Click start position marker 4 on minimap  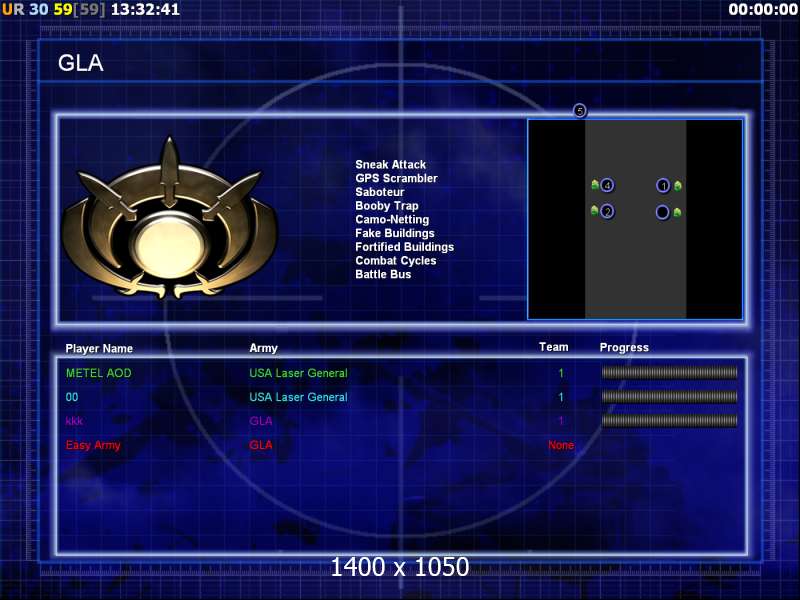click(607, 185)
